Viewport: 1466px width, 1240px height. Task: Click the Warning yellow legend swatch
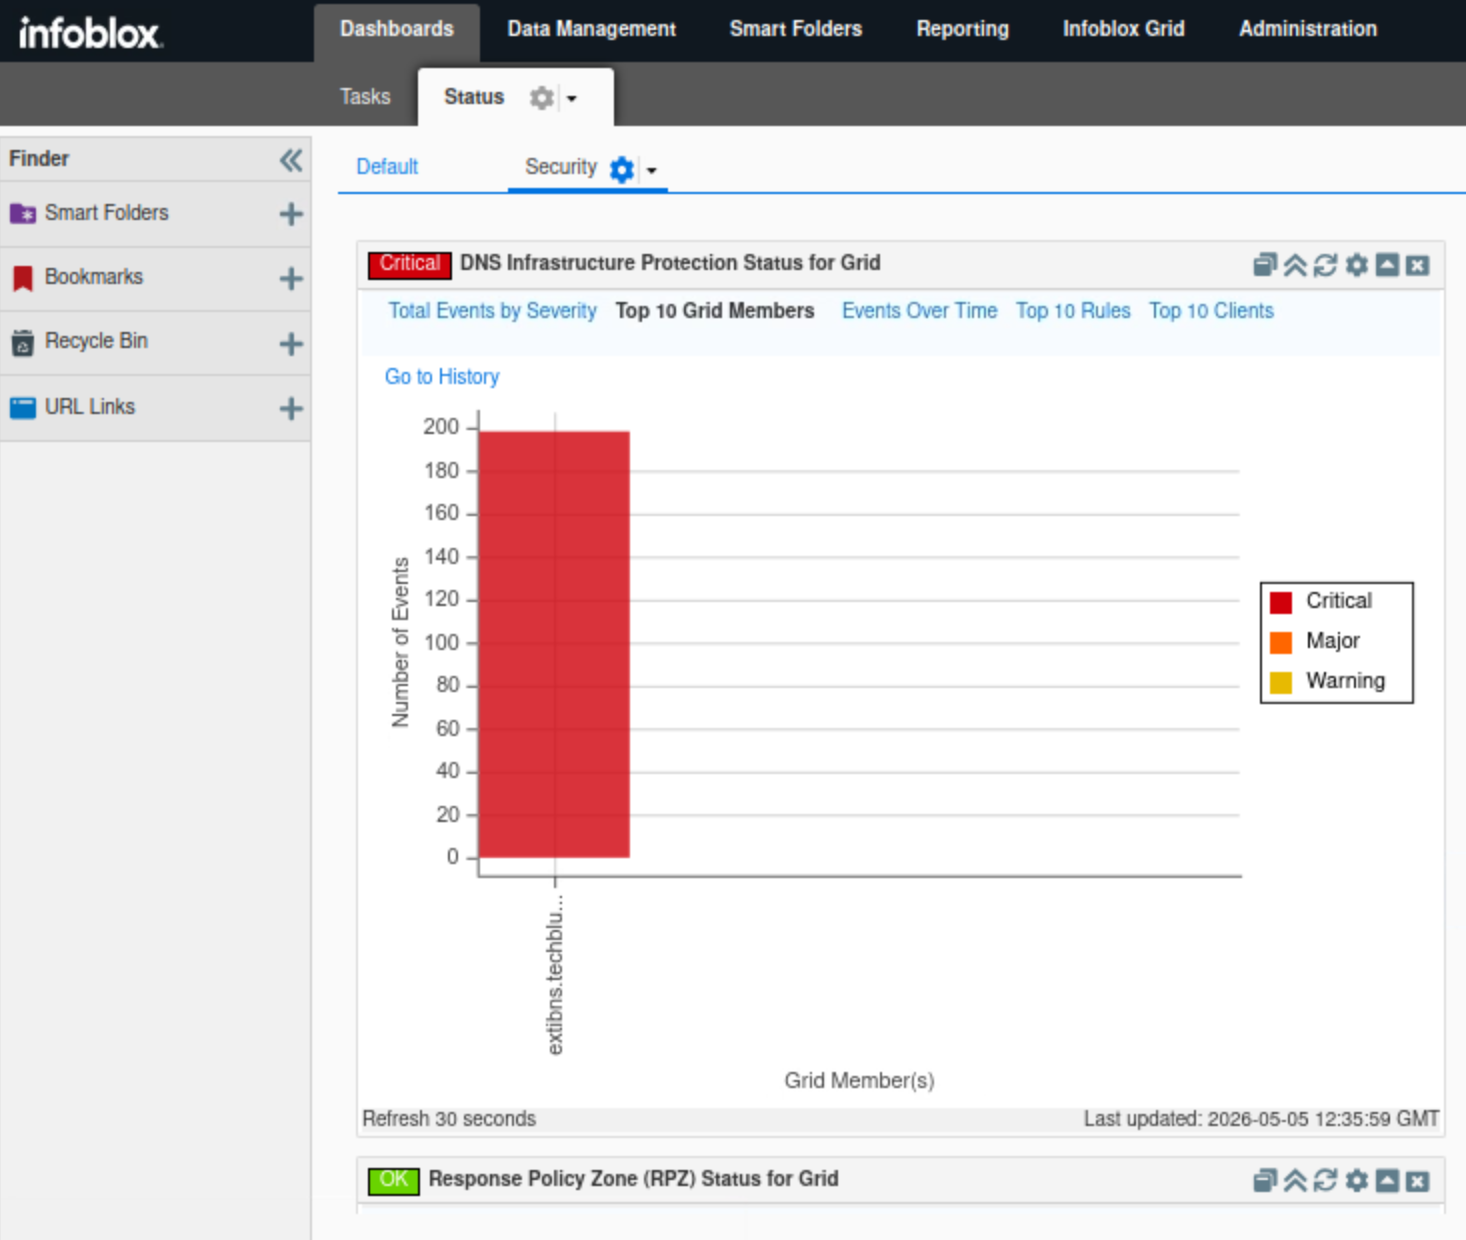click(1281, 682)
